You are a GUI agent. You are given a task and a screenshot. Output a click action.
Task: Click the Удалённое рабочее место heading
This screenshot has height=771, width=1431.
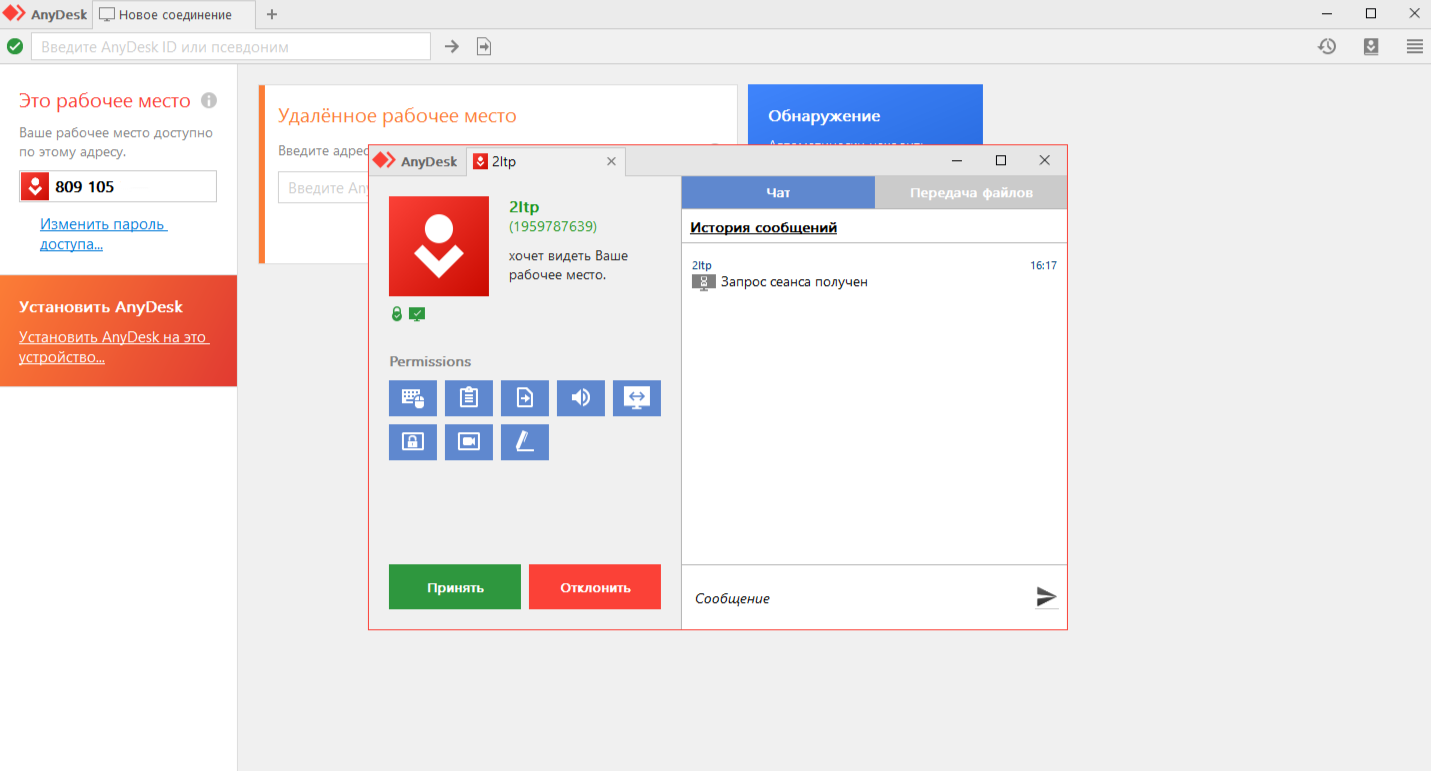pyautogui.click(x=397, y=116)
